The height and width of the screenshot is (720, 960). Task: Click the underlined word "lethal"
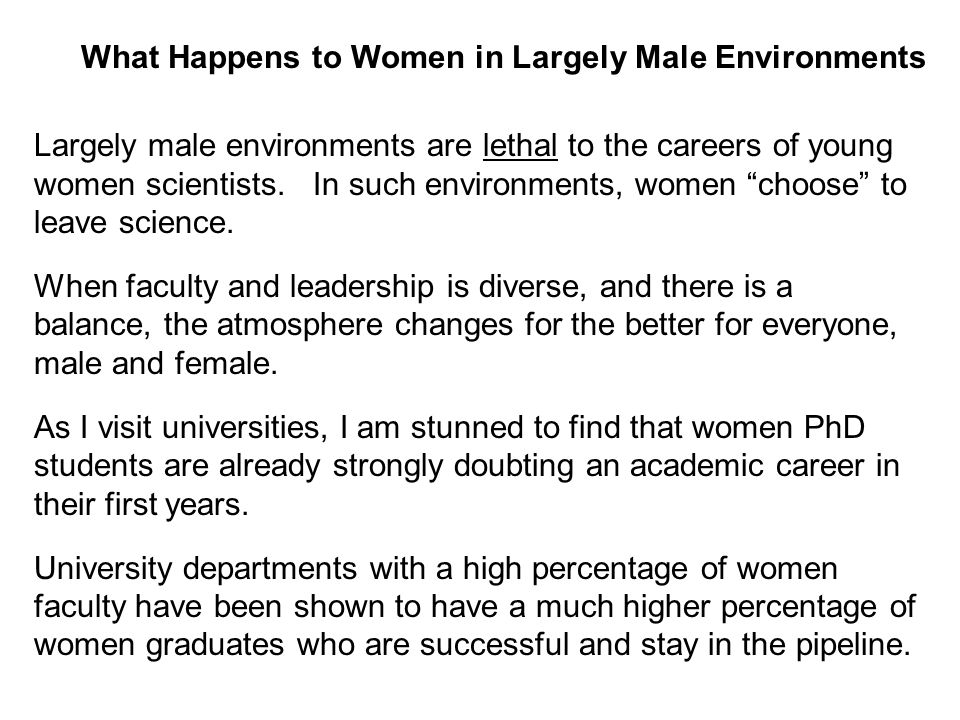520,146
